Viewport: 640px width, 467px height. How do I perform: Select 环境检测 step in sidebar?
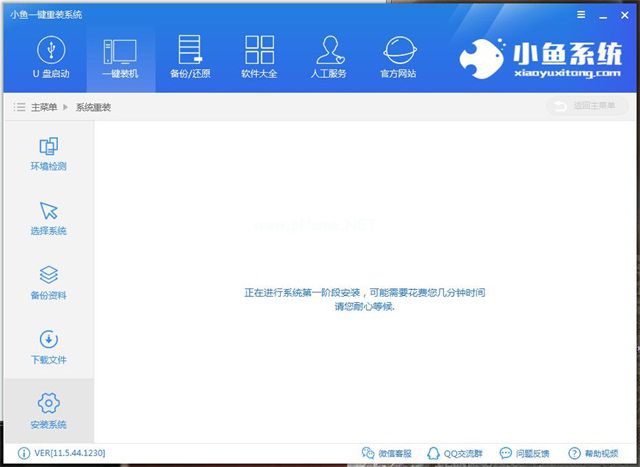click(x=49, y=154)
